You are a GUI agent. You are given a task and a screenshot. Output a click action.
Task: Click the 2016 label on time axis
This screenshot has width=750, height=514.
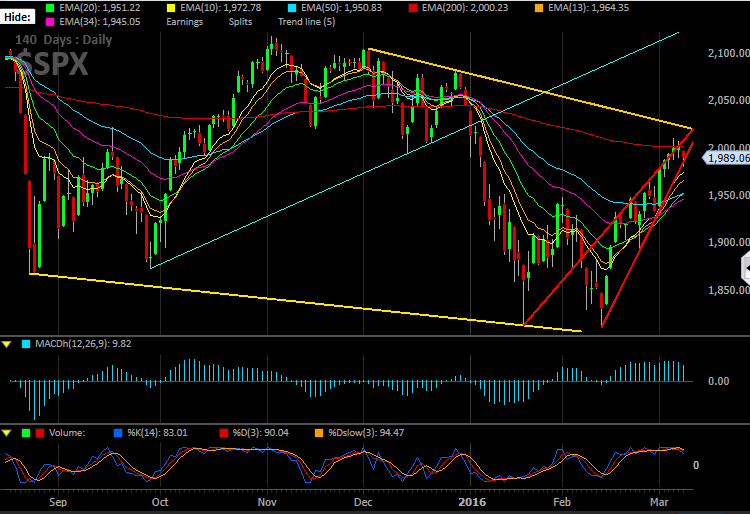472,502
